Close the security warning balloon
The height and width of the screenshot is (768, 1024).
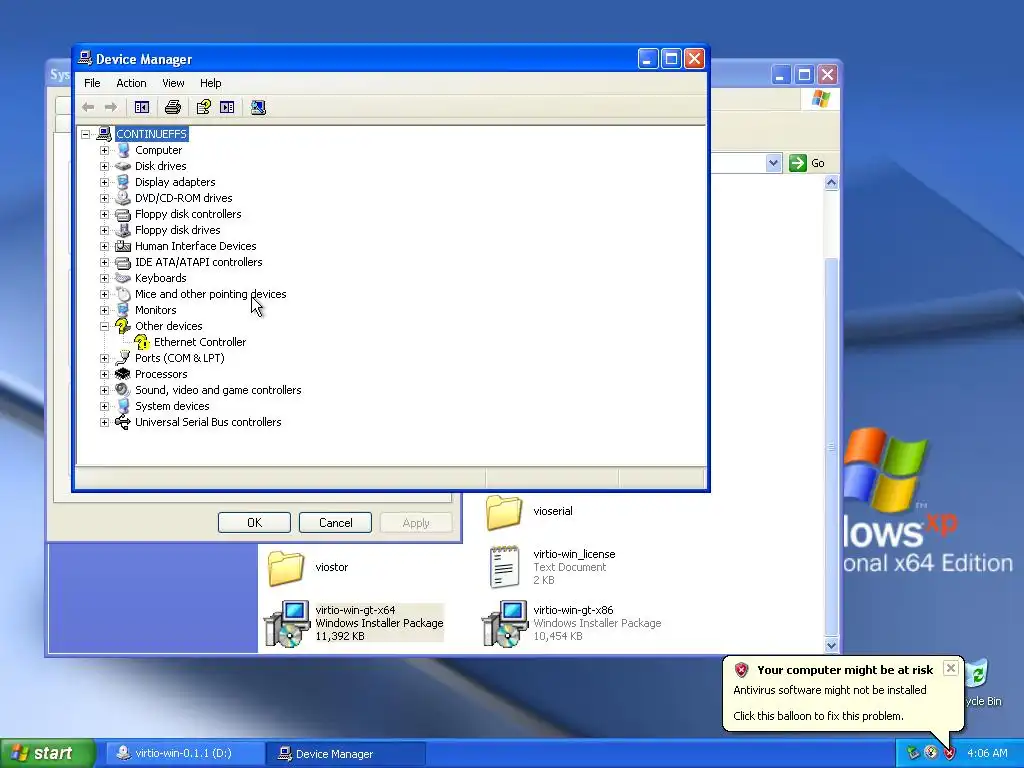pyautogui.click(x=951, y=668)
